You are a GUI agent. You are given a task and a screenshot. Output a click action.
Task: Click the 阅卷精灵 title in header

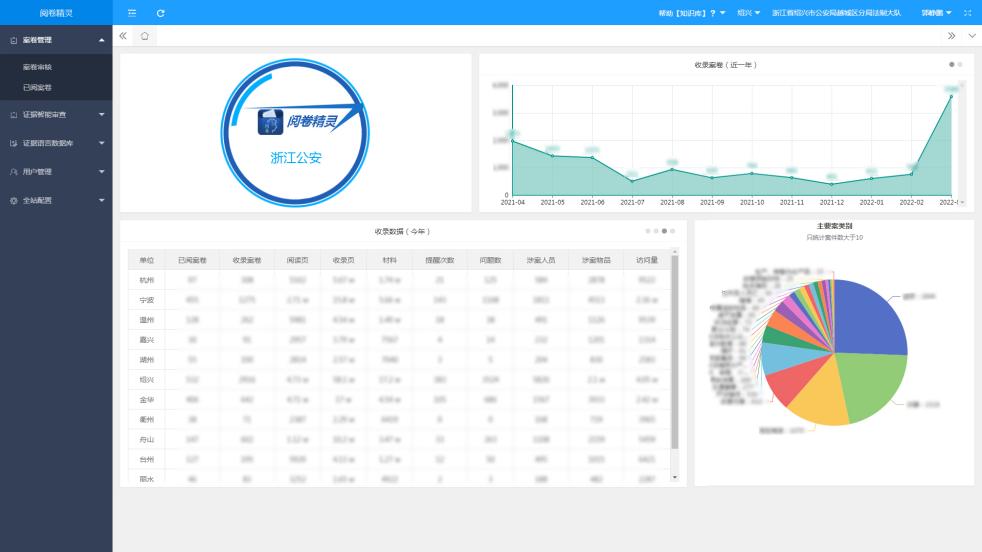56,13
